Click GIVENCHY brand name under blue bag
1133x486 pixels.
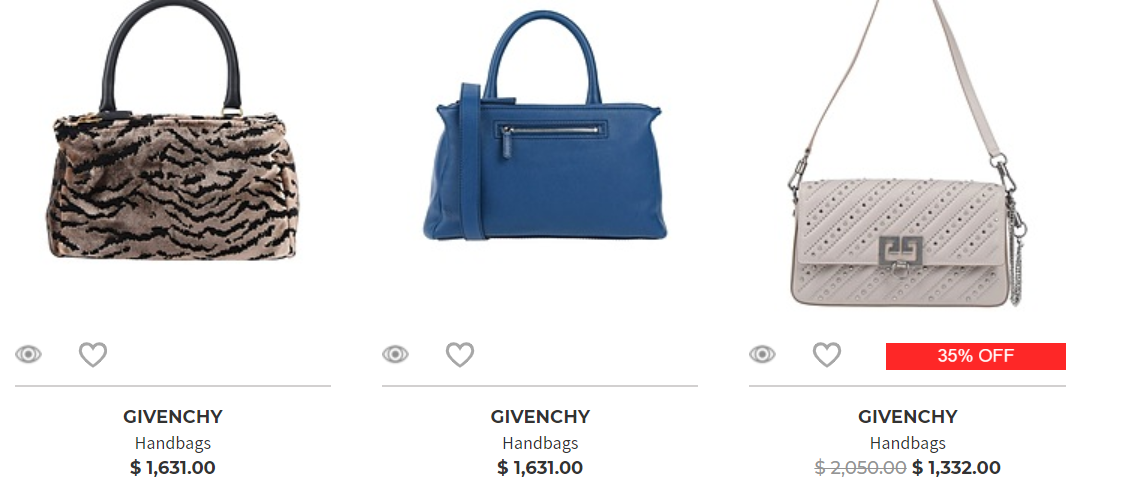click(x=540, y=417)
